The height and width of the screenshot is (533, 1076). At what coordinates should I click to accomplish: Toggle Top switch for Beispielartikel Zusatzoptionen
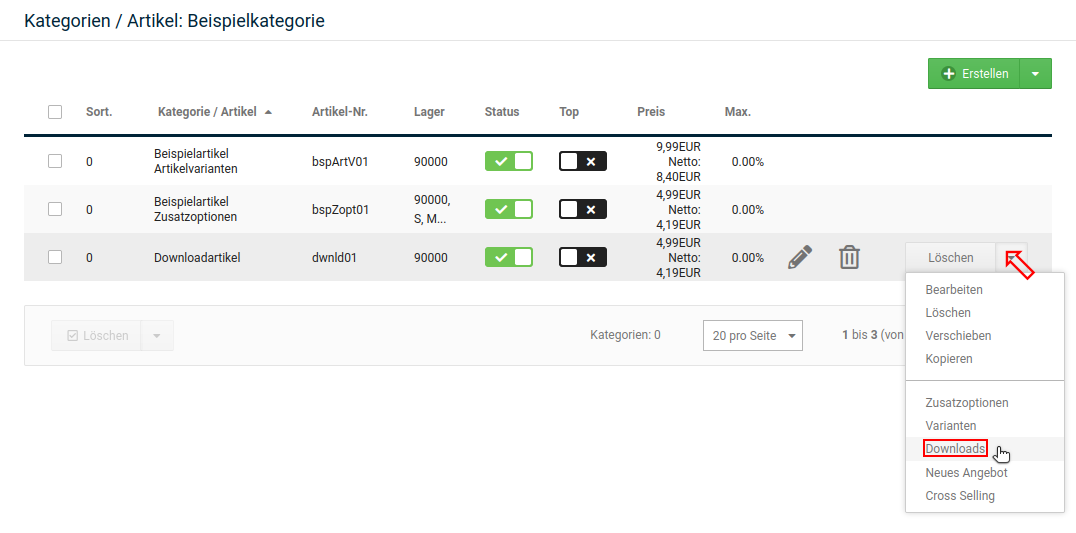tap(582, 209)
